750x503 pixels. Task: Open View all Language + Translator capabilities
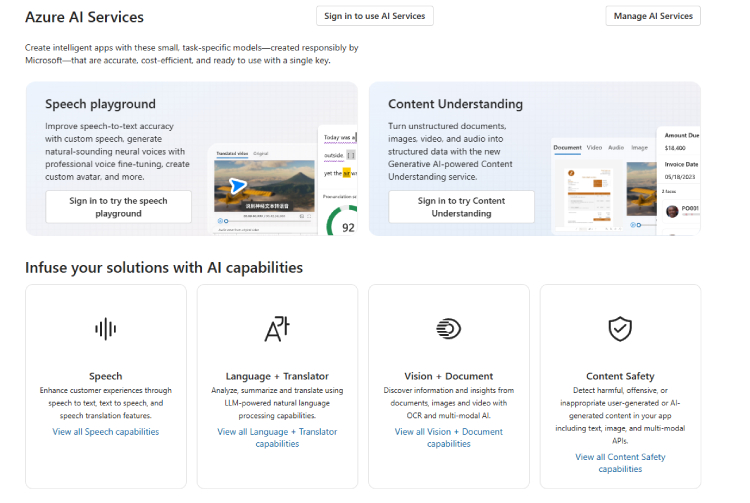tap(277, 437)
